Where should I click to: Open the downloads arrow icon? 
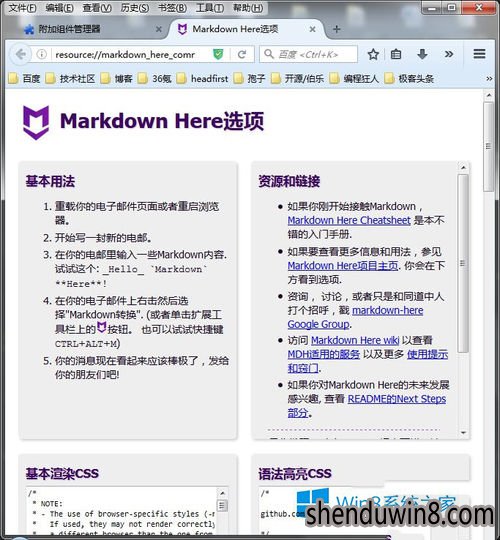[422, 54]
